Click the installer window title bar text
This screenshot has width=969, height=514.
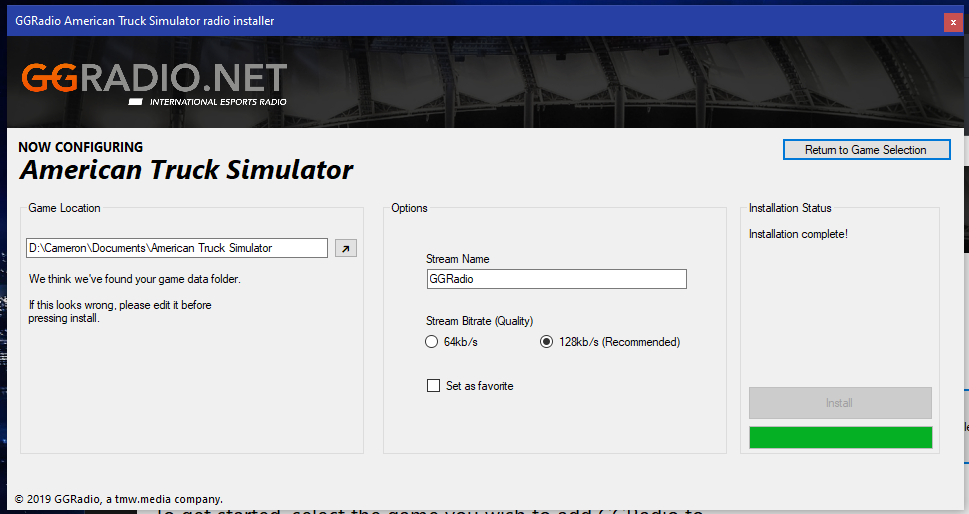tap(145, 21)
